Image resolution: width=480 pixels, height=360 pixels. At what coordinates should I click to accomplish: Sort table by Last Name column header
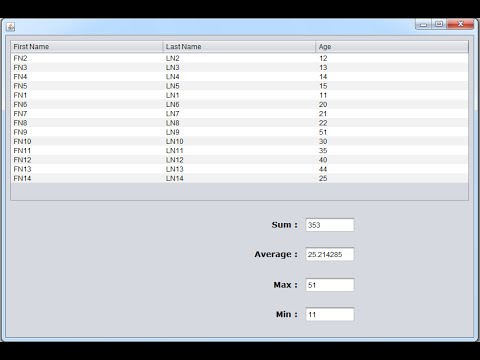[239, 47]
